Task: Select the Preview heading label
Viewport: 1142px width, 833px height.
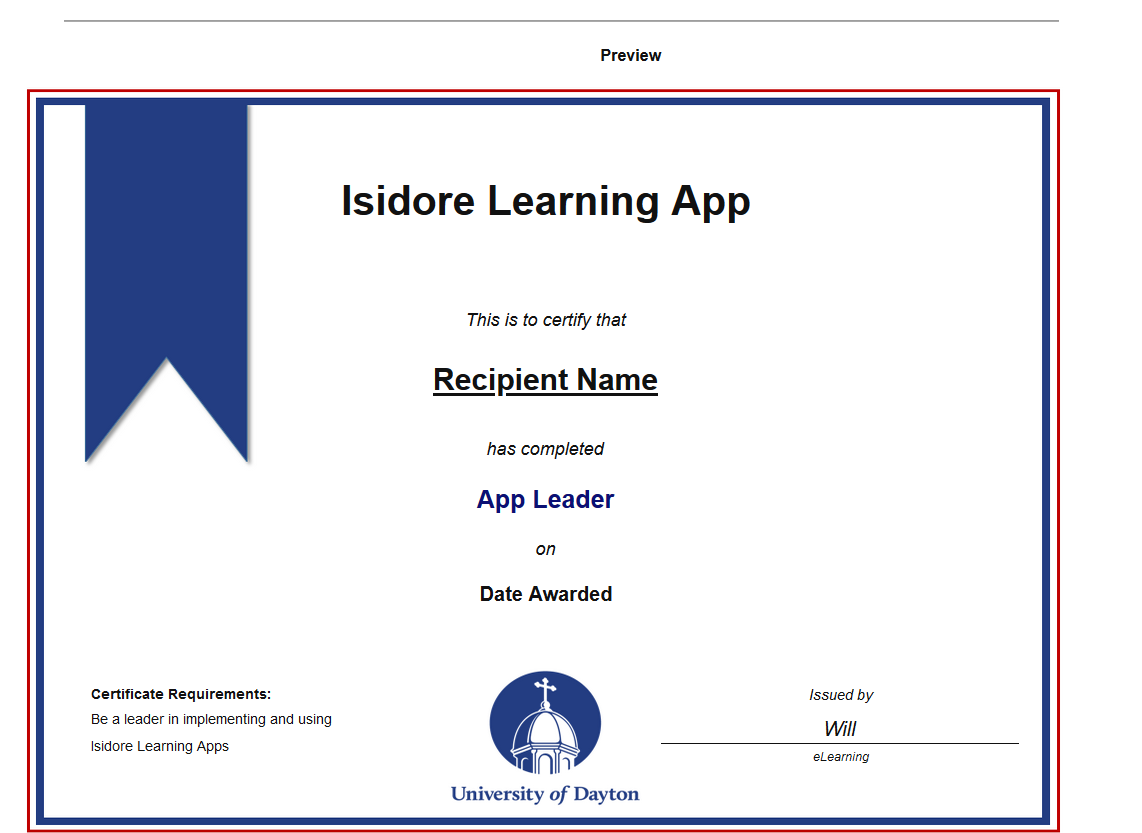Action: (630, 56)
